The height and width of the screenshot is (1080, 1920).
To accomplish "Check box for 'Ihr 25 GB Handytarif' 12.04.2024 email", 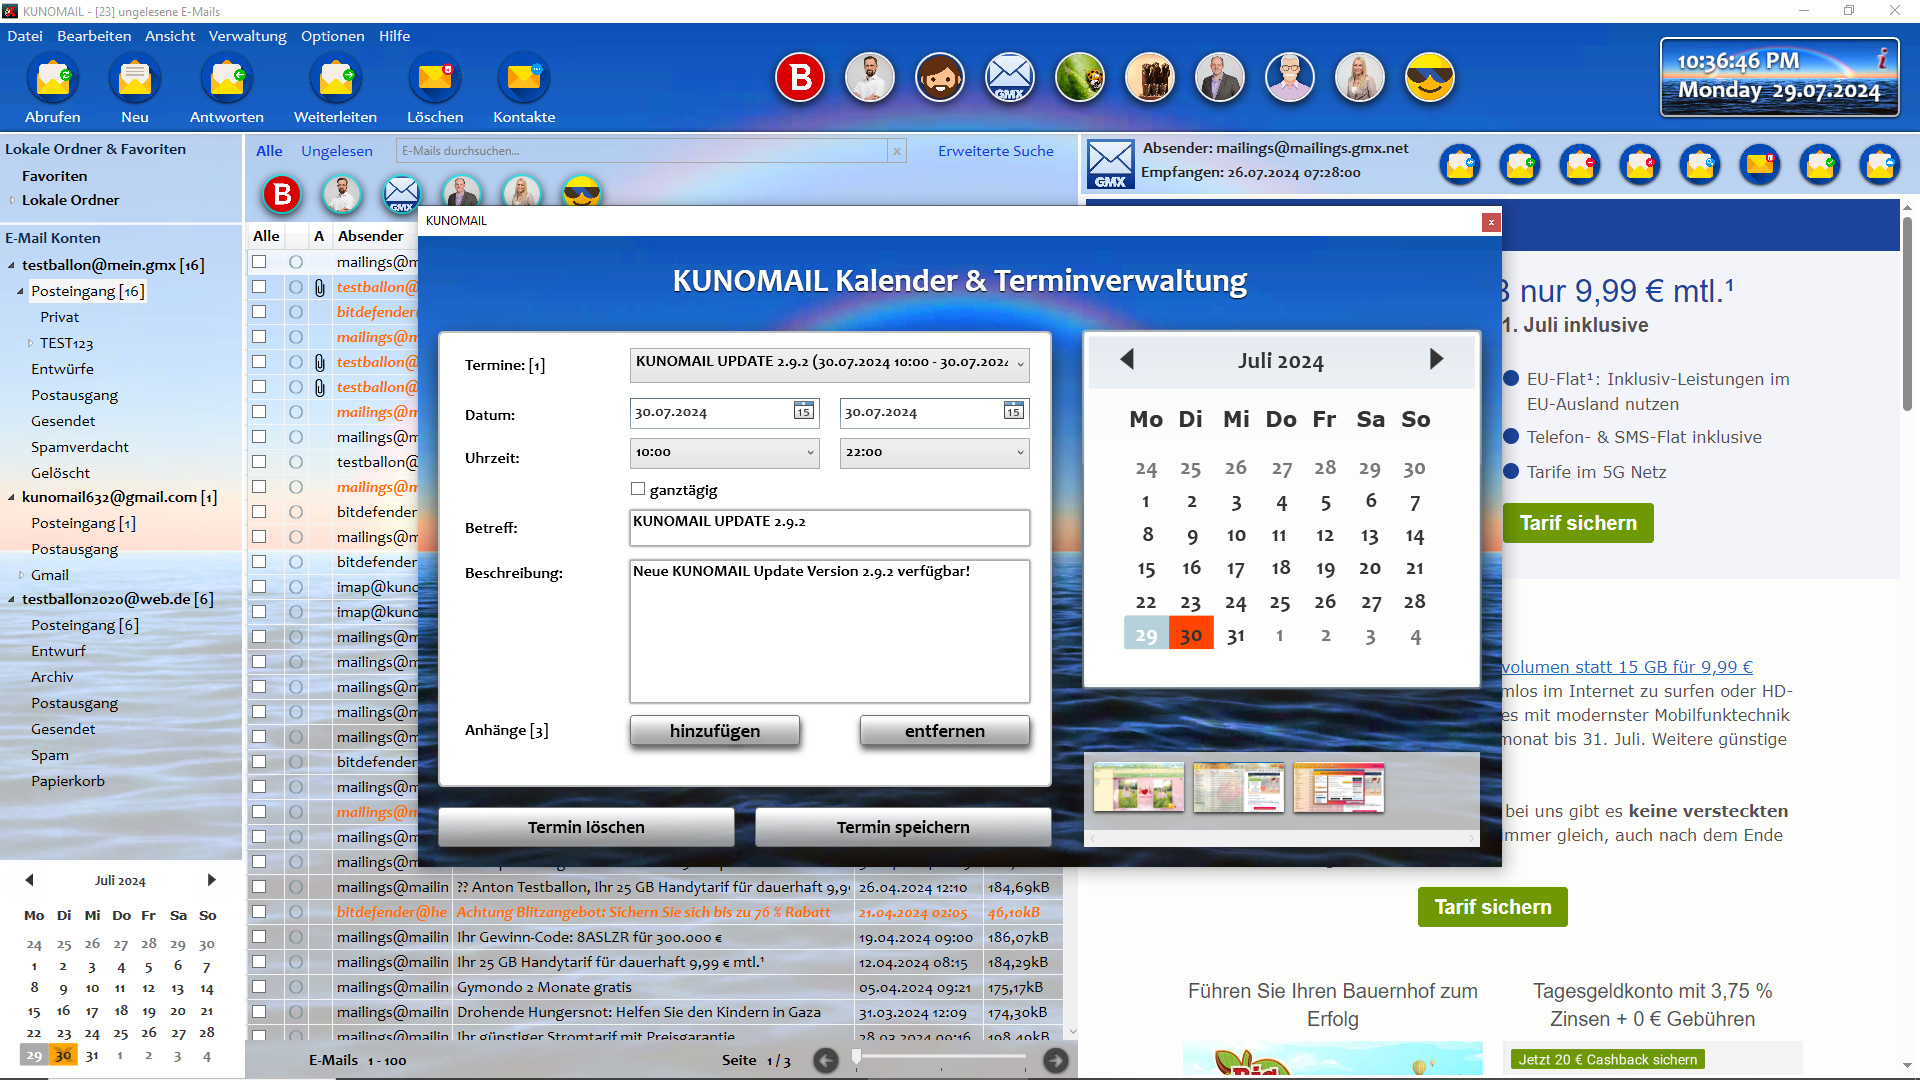I will (259, 962).
